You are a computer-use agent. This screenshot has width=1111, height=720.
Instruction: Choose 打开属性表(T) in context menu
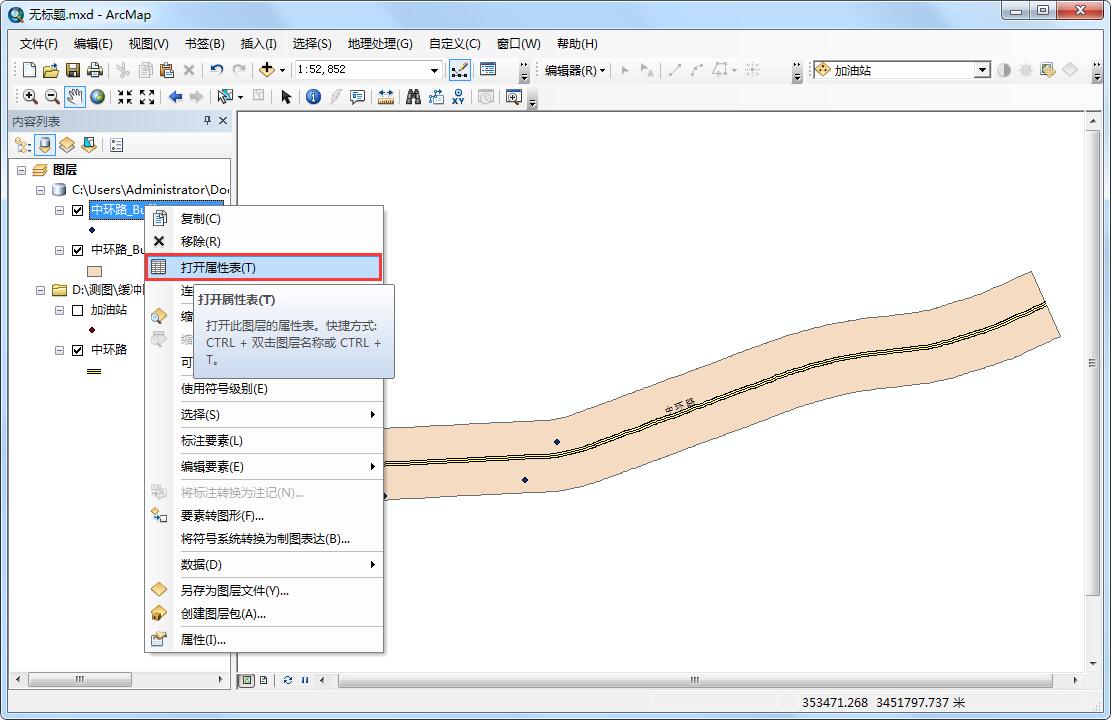coord(264,268)
